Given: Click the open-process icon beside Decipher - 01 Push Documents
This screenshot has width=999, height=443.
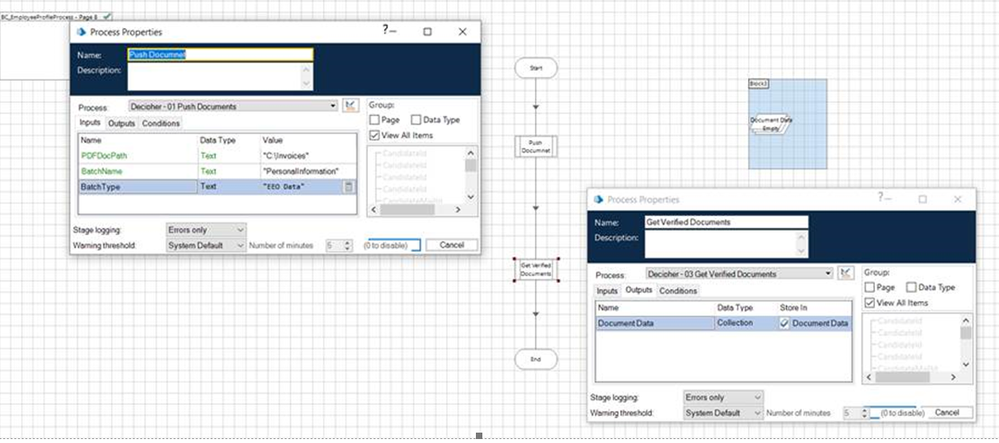Looking at the screenshot, I should 350,105.
